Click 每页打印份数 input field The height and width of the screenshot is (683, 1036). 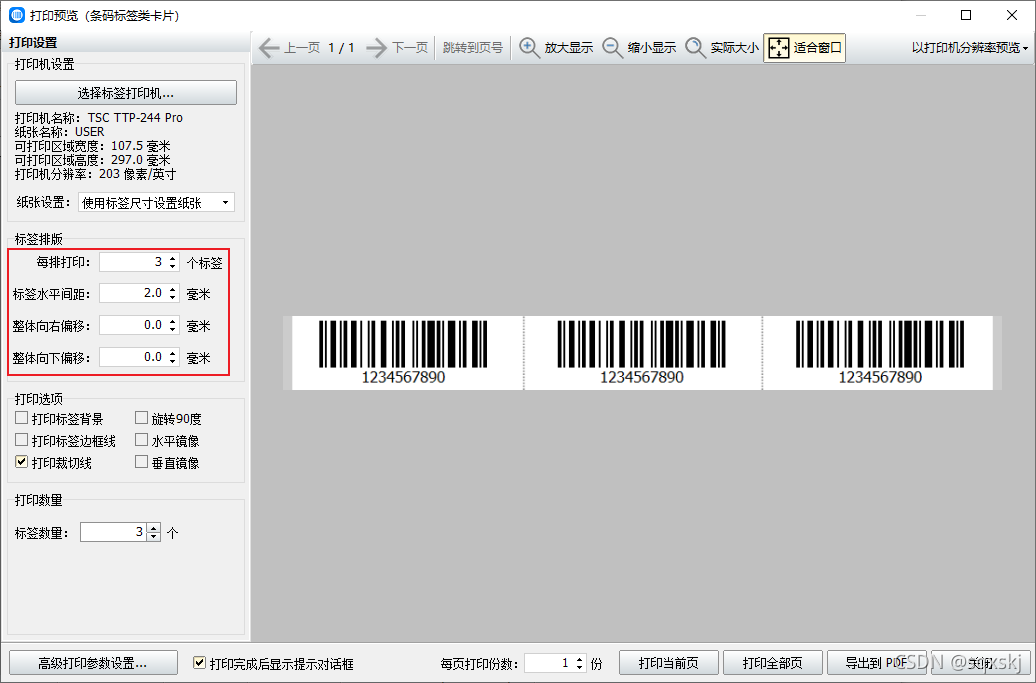point(549,663)
